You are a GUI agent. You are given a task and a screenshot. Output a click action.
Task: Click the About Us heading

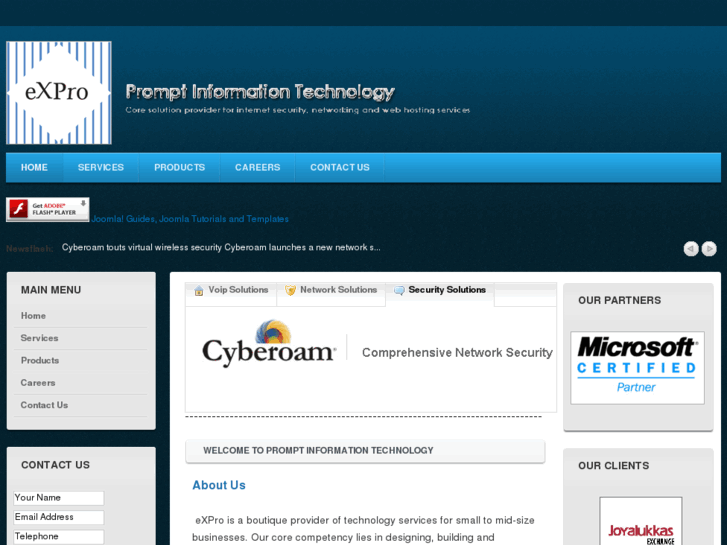click(219, 485)
